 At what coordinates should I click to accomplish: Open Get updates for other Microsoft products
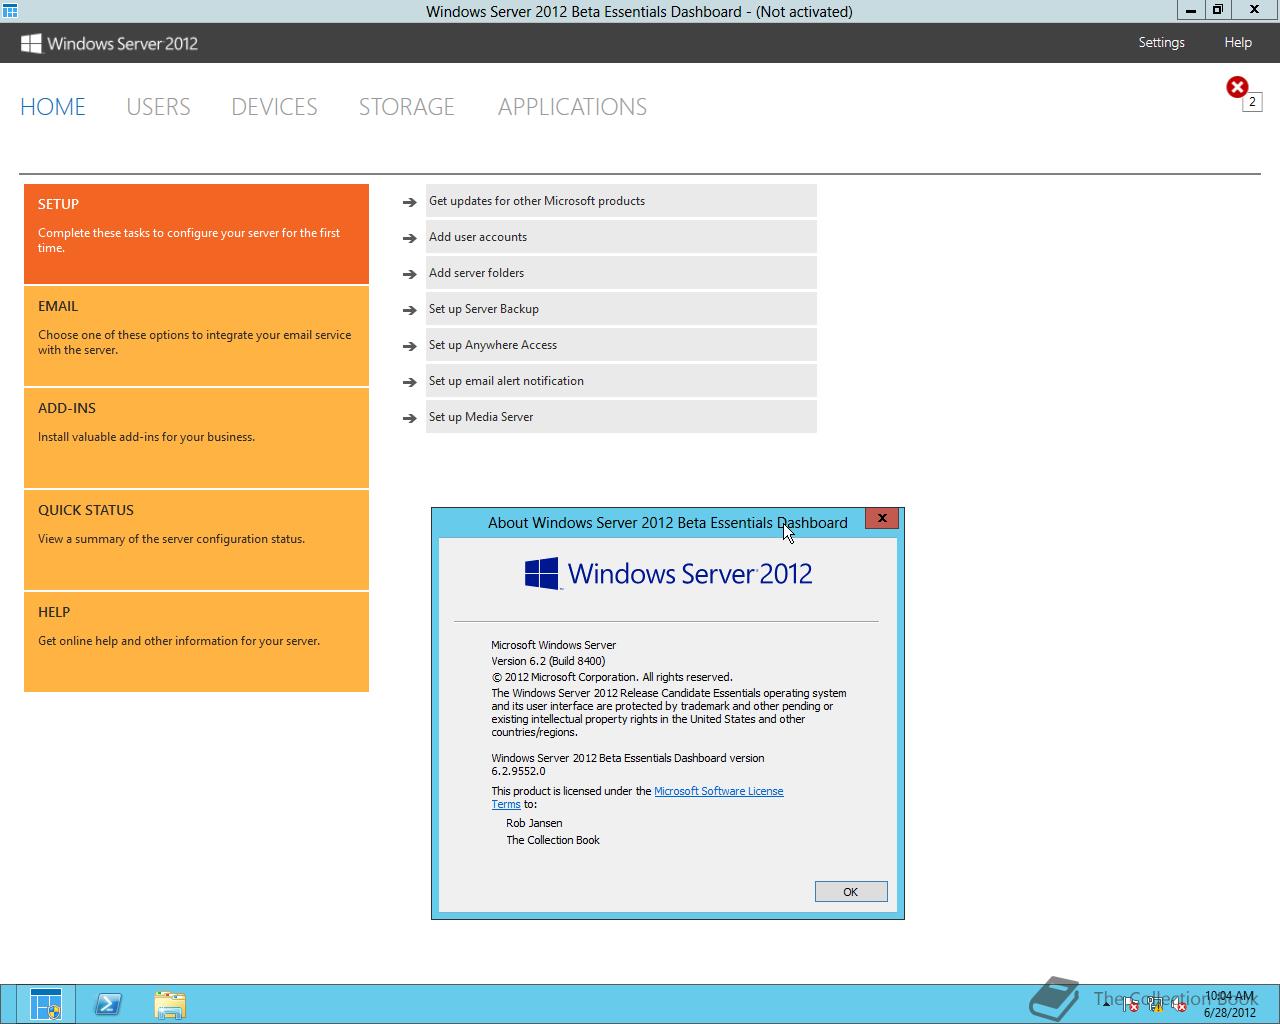click(621, 201)
